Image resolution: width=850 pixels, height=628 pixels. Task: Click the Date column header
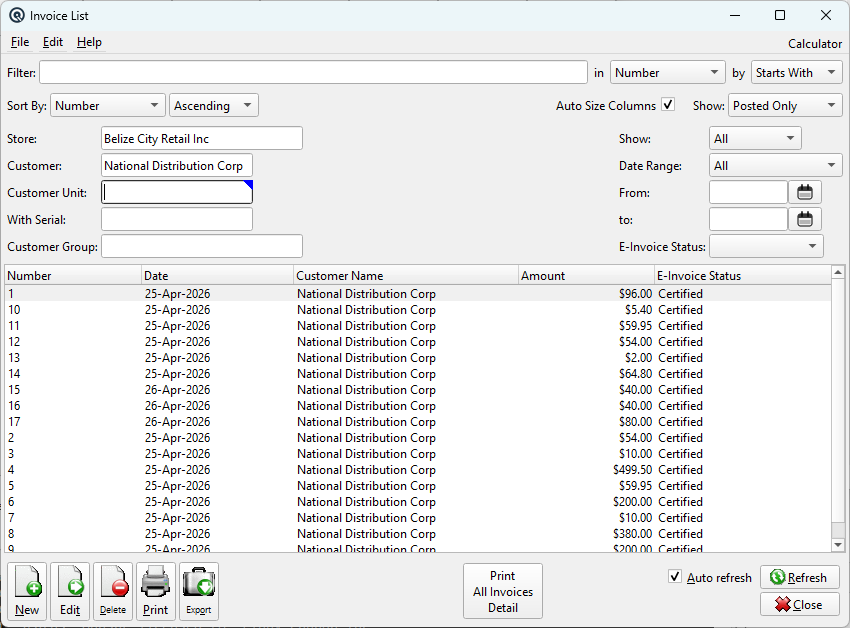[x=217, y=275]
